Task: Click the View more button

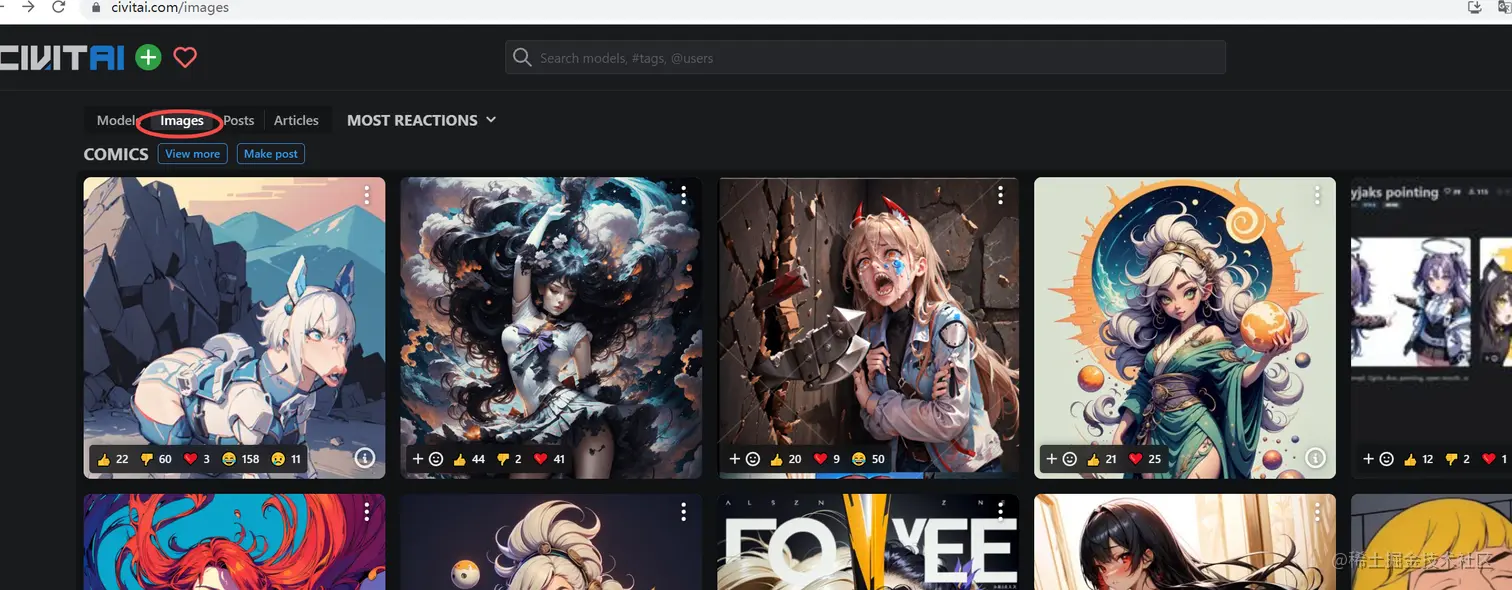Action: (x=192, y=154)
